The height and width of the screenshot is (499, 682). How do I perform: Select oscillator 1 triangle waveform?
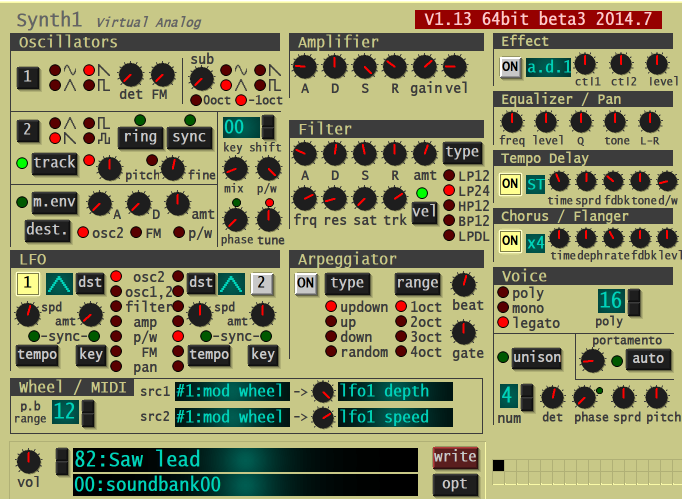tap(55, 85)
